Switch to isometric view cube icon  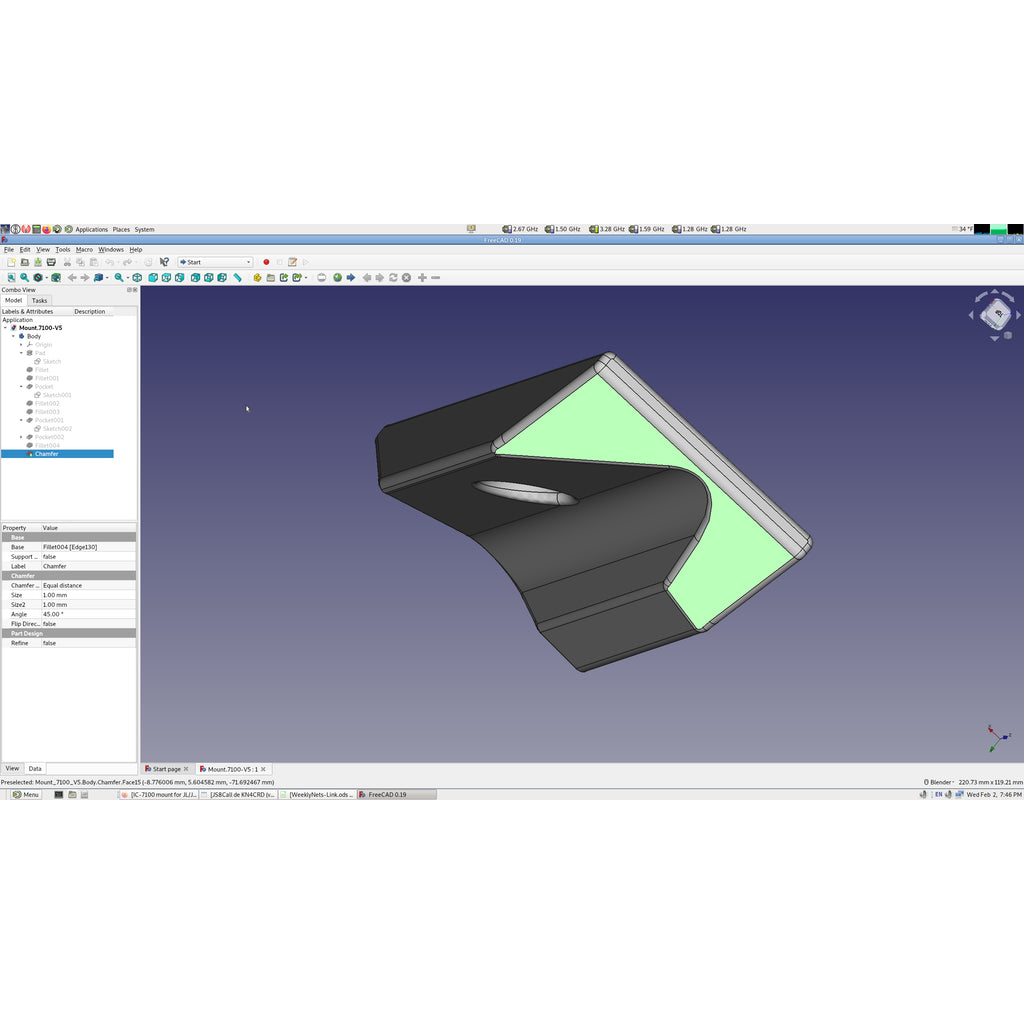[x=137, y=278]
